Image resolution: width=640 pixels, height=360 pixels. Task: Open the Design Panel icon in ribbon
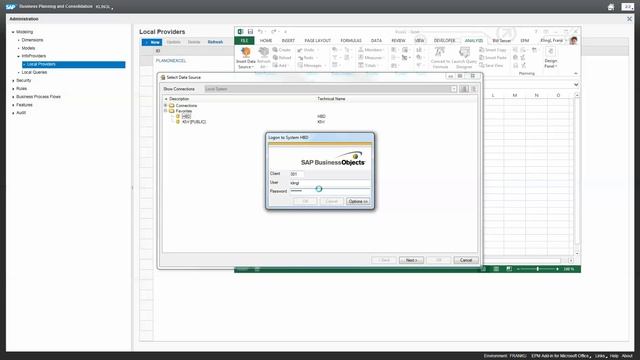(x=550, y=51)
